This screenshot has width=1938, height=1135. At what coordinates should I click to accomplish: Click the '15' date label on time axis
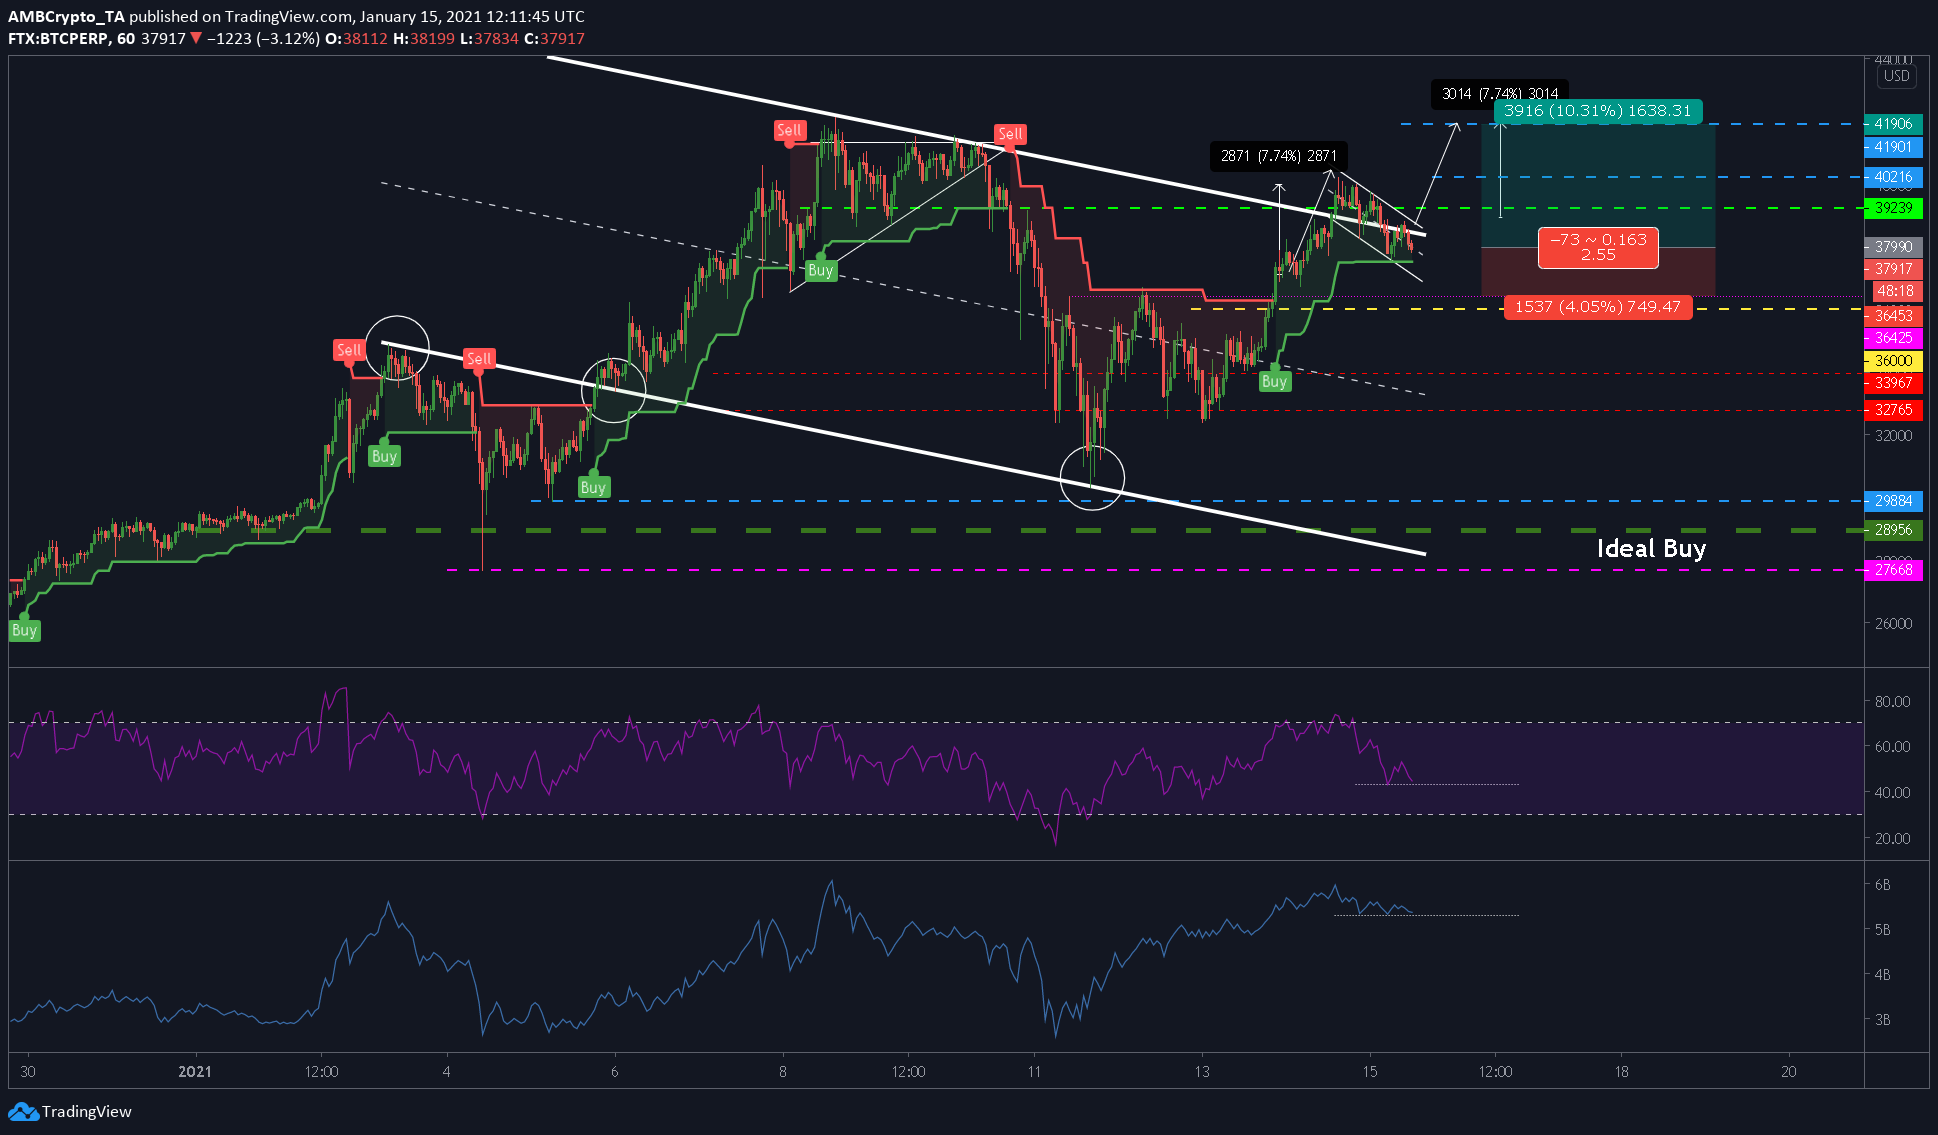(1370, 1071)
